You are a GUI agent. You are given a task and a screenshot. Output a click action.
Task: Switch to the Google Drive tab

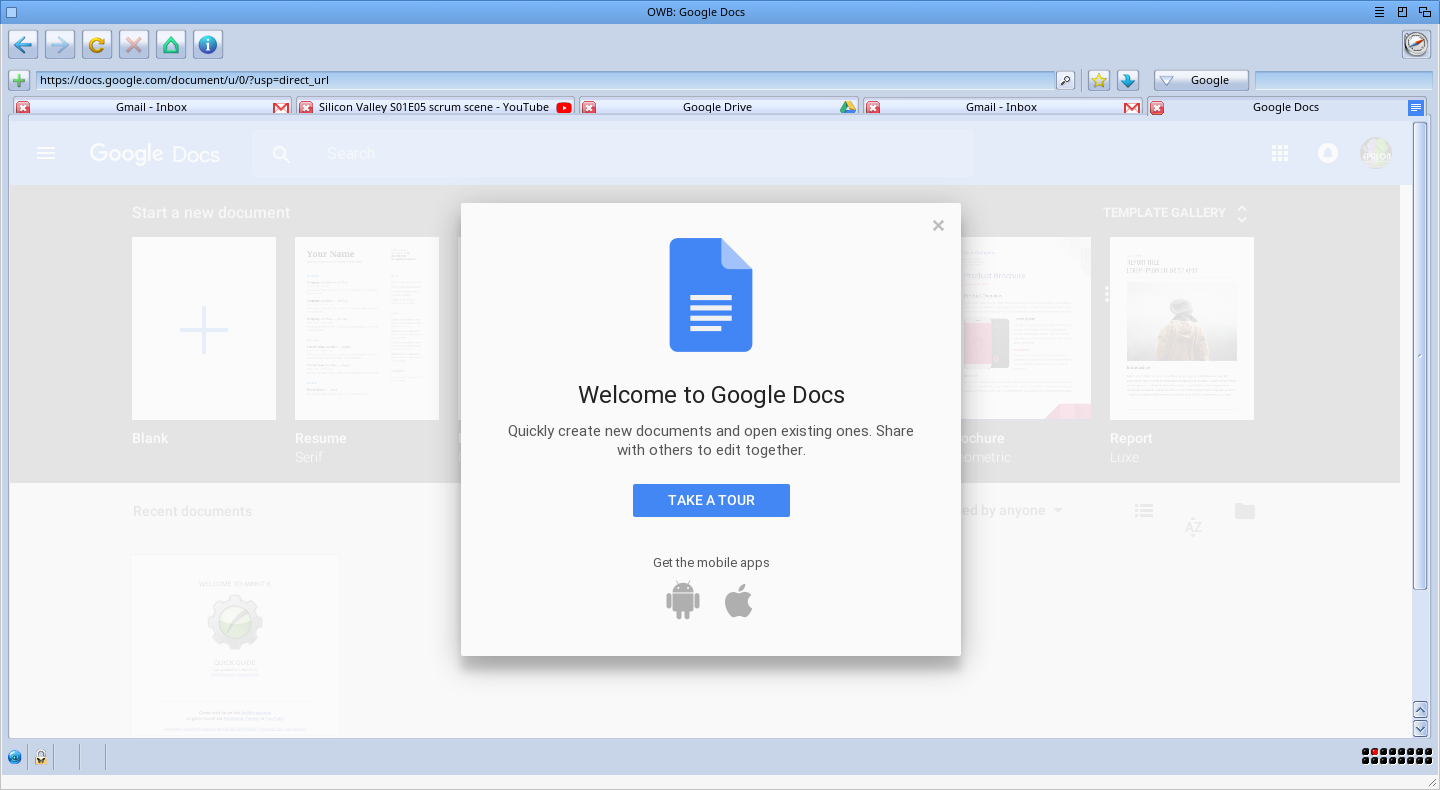point(718,107)
